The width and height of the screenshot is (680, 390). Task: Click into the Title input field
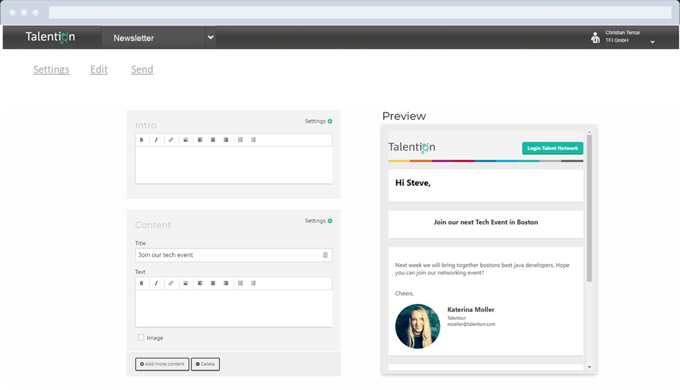(x=234, y=255)
